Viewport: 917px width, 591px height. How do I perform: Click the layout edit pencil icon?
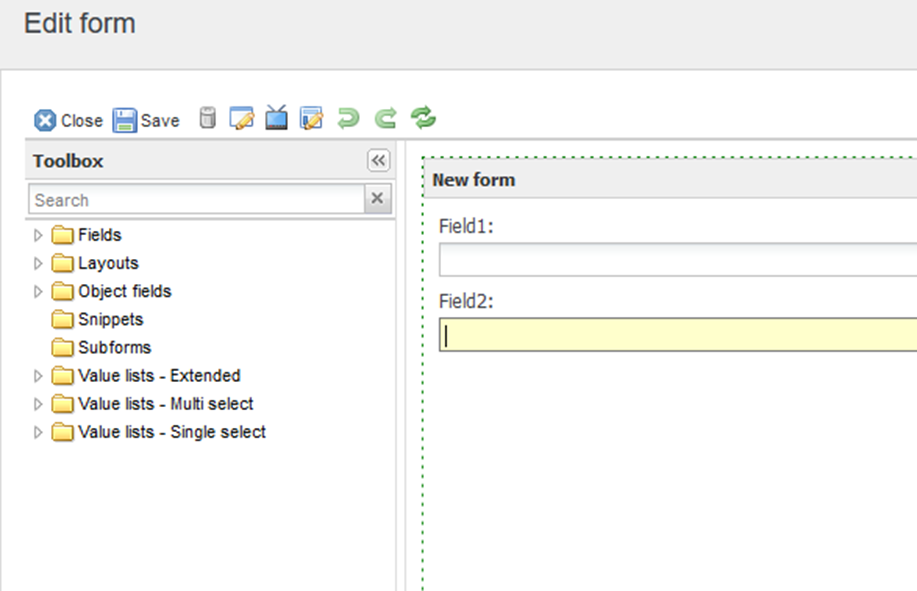click(x=312, y=119)
